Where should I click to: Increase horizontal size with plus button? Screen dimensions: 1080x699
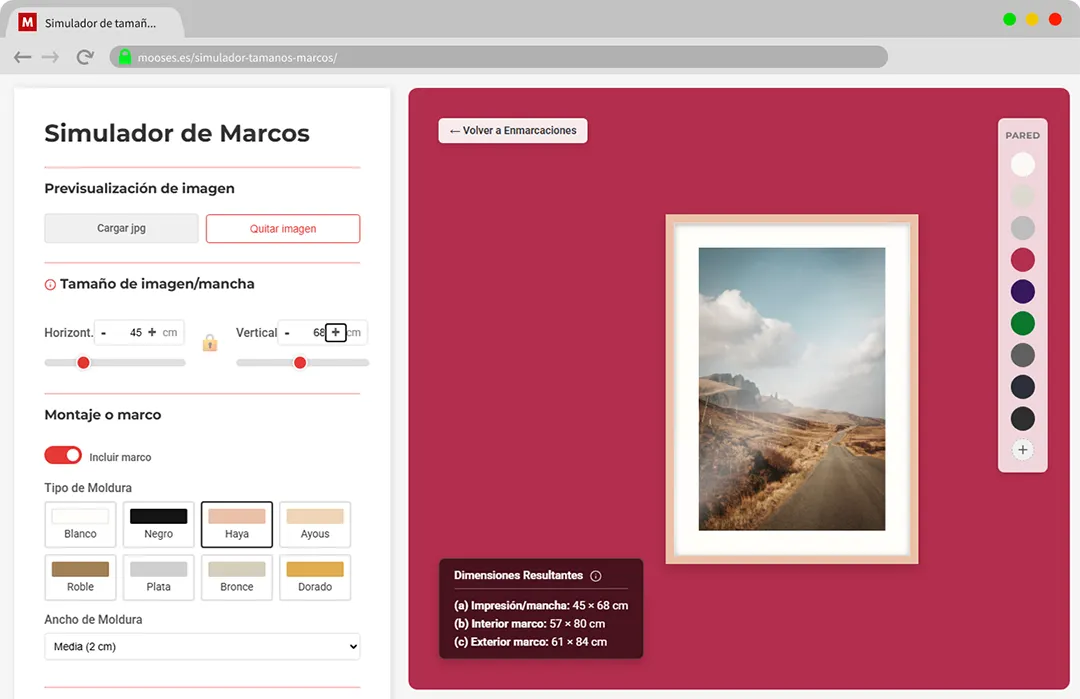point(152,332)
